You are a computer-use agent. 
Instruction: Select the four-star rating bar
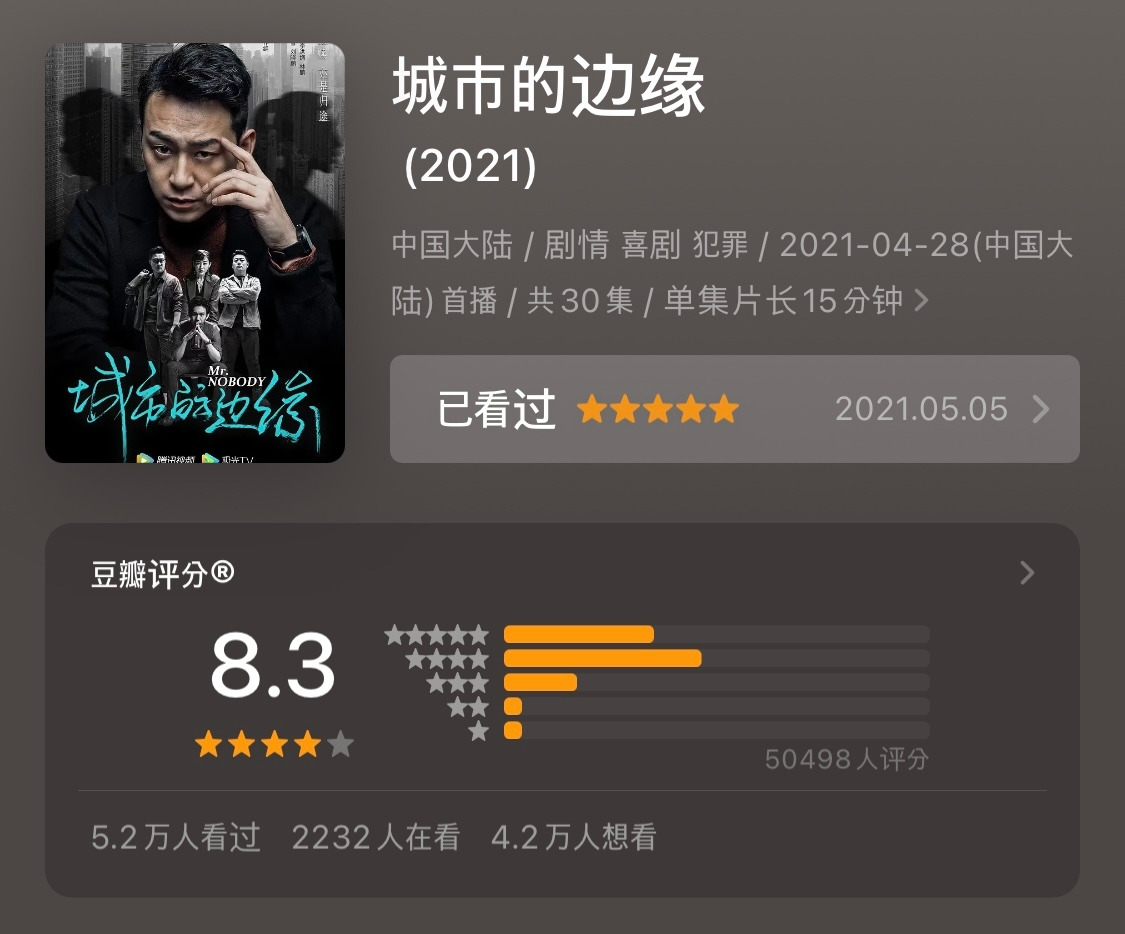(x=717, y=659)
